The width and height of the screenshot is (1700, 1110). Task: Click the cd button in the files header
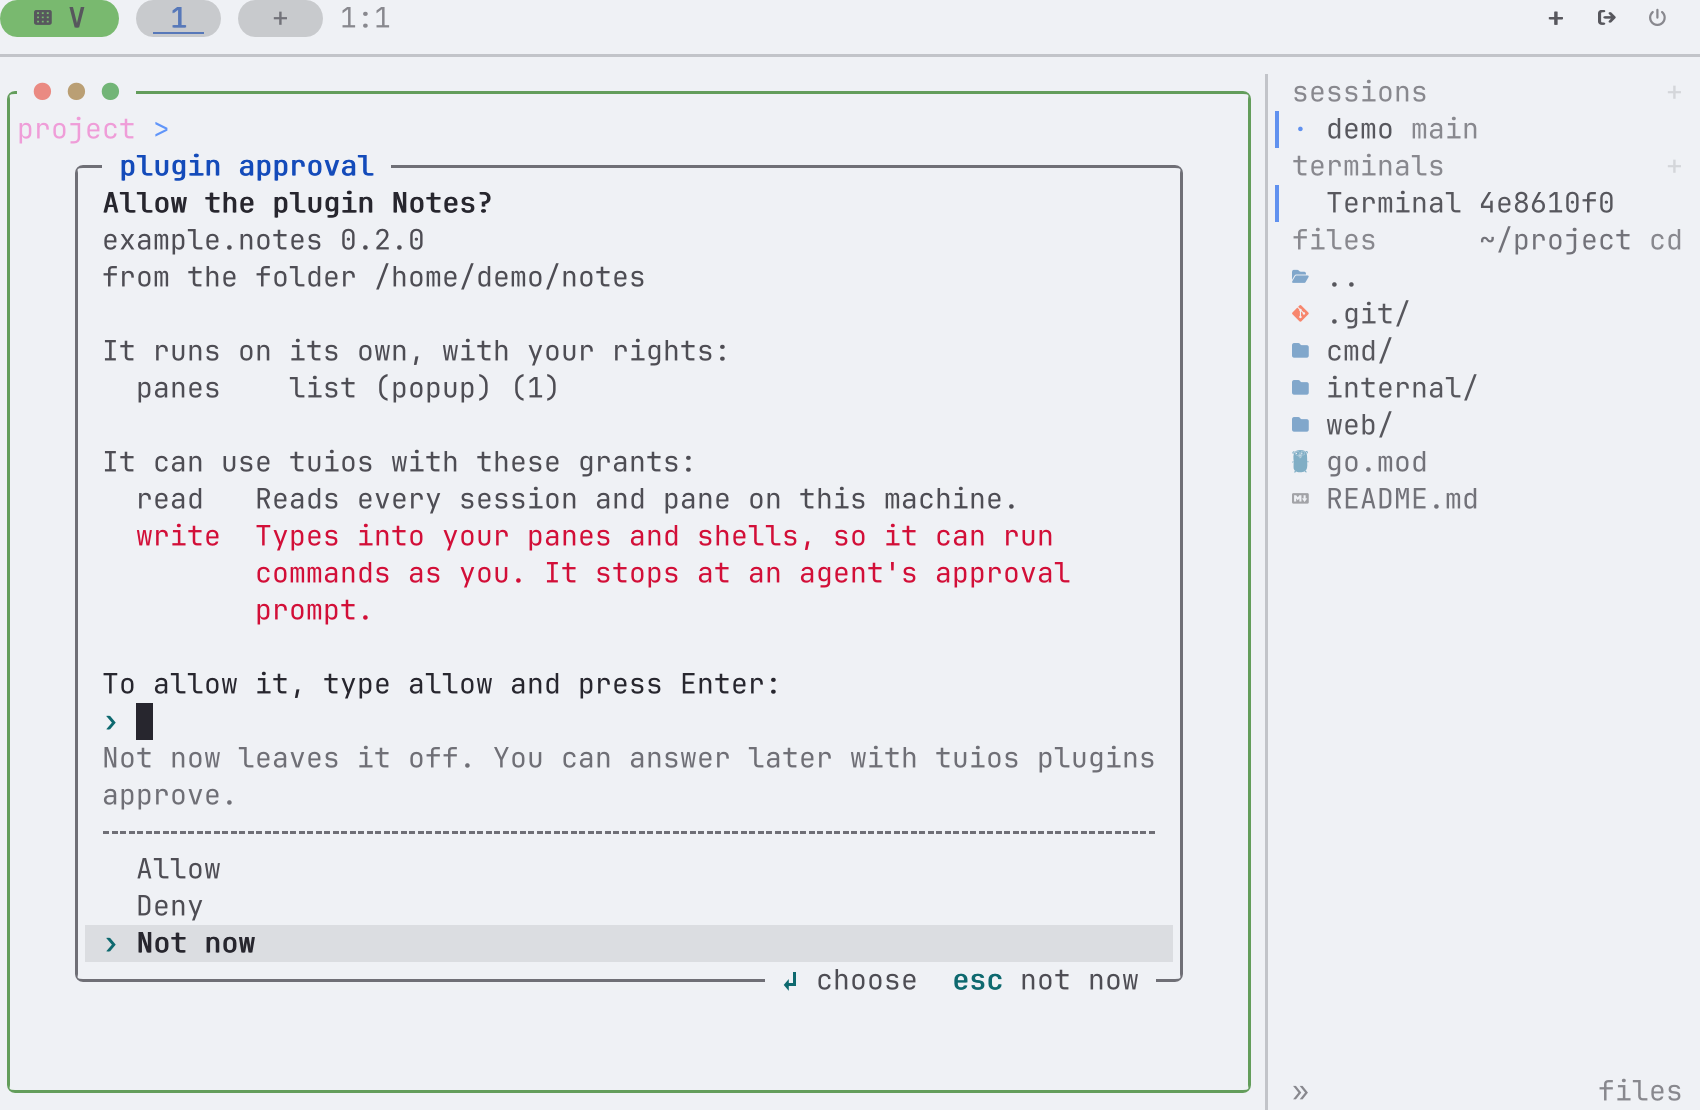click(1666, 240)
